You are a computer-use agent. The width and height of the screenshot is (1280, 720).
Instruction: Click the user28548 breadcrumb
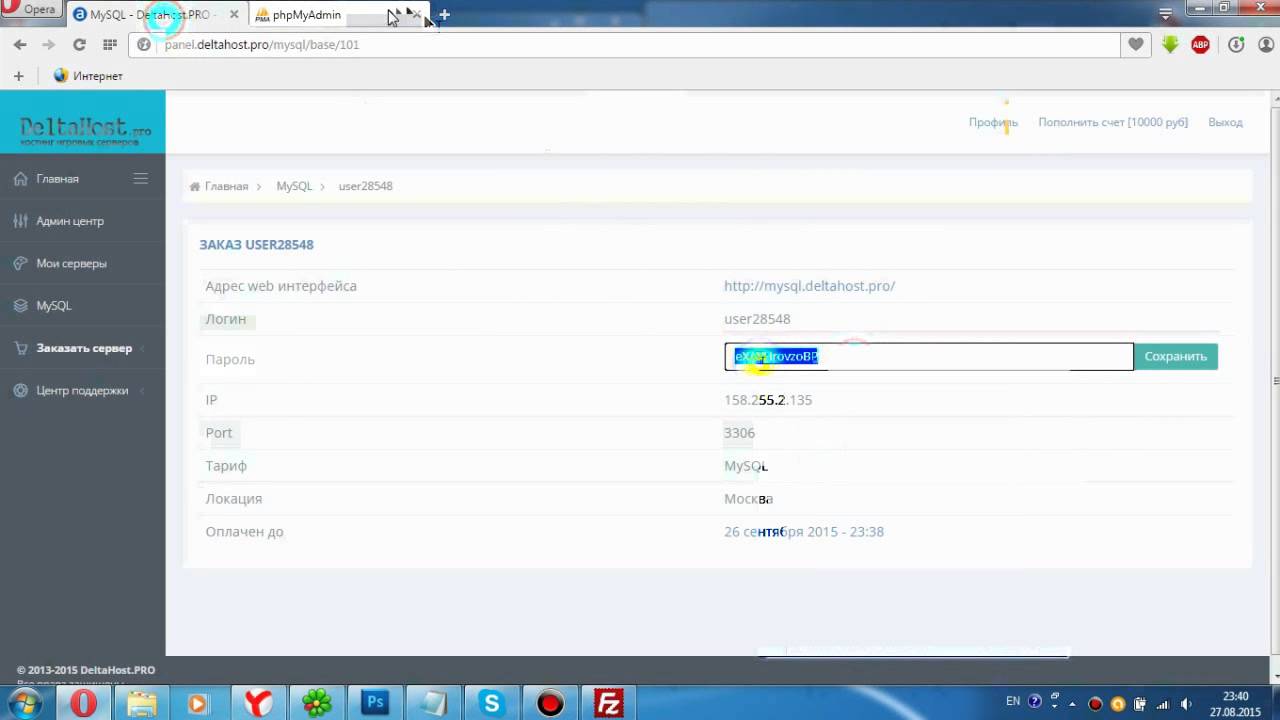[x=365, y=186]
